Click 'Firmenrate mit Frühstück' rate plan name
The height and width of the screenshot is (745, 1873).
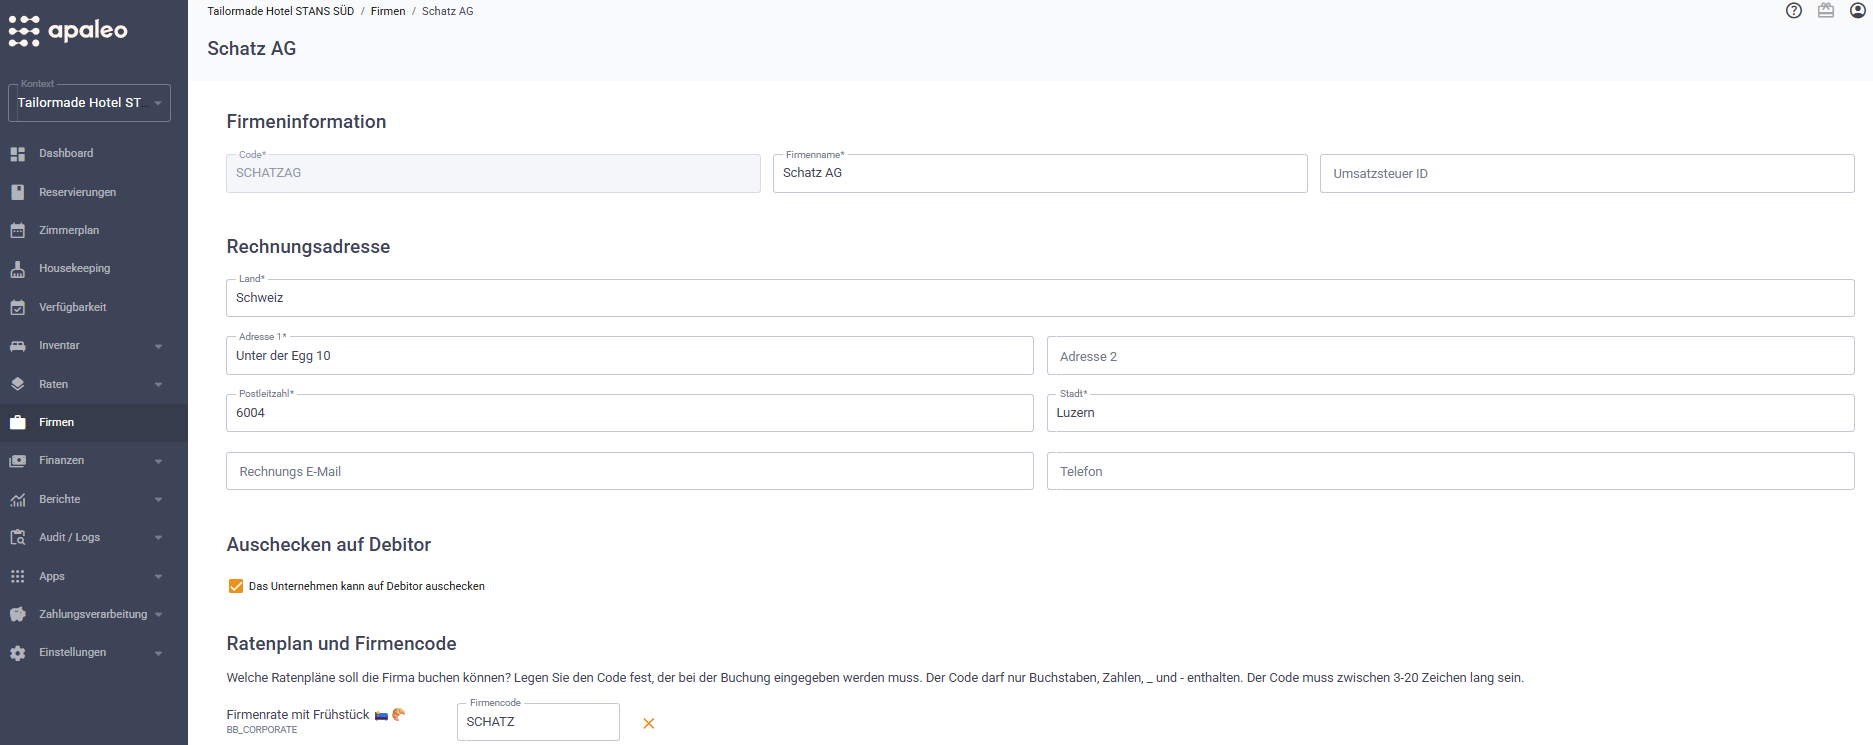(x=298, y=714)
